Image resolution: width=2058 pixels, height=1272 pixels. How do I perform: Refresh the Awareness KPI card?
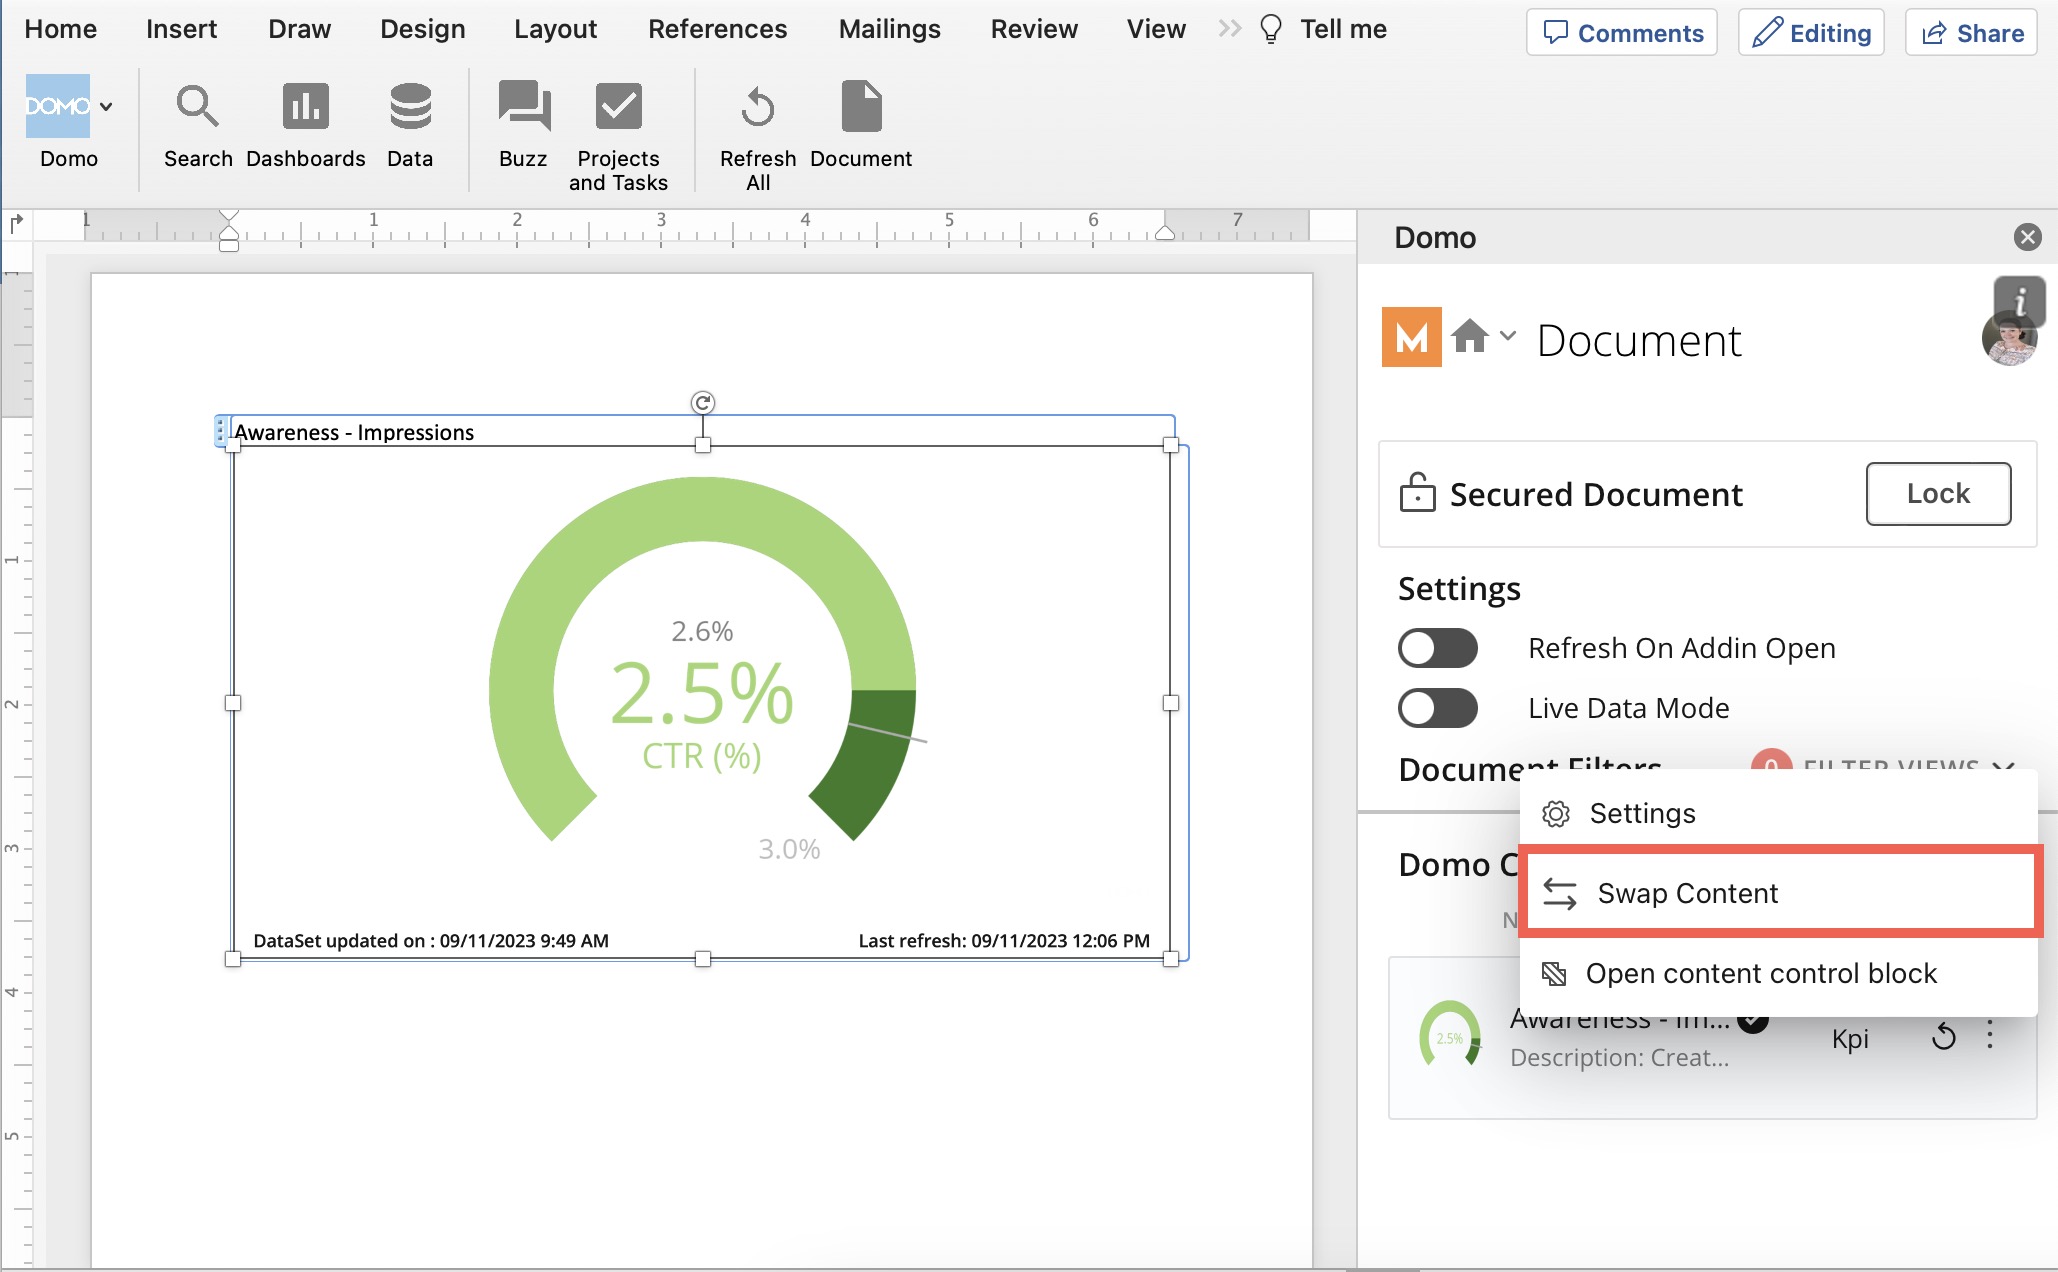coord(1944,1037)
